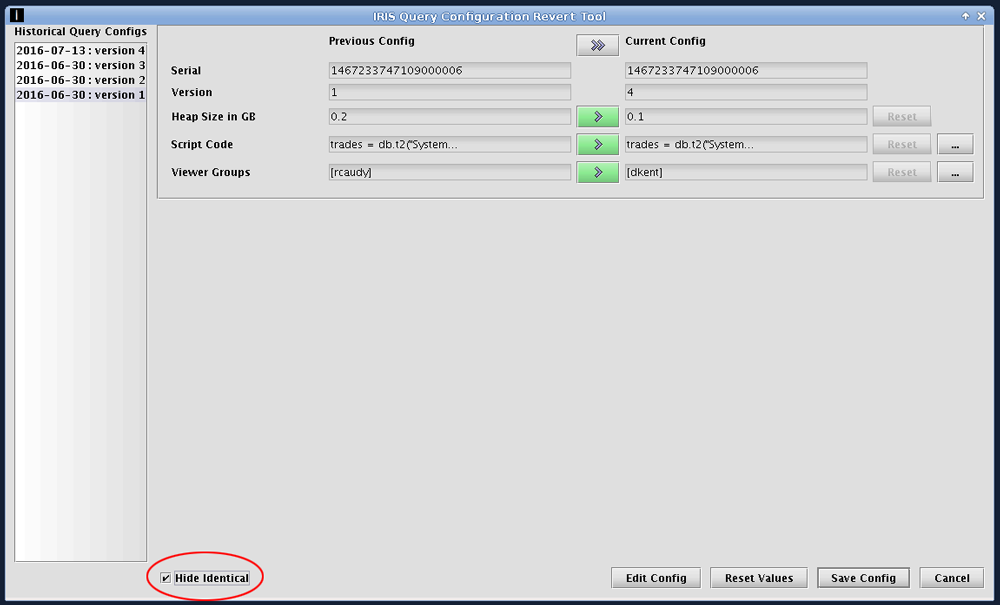Click the Heap Size in GB label
Image resolution: width=1000 pixels, height=605 pixels.
213,117
